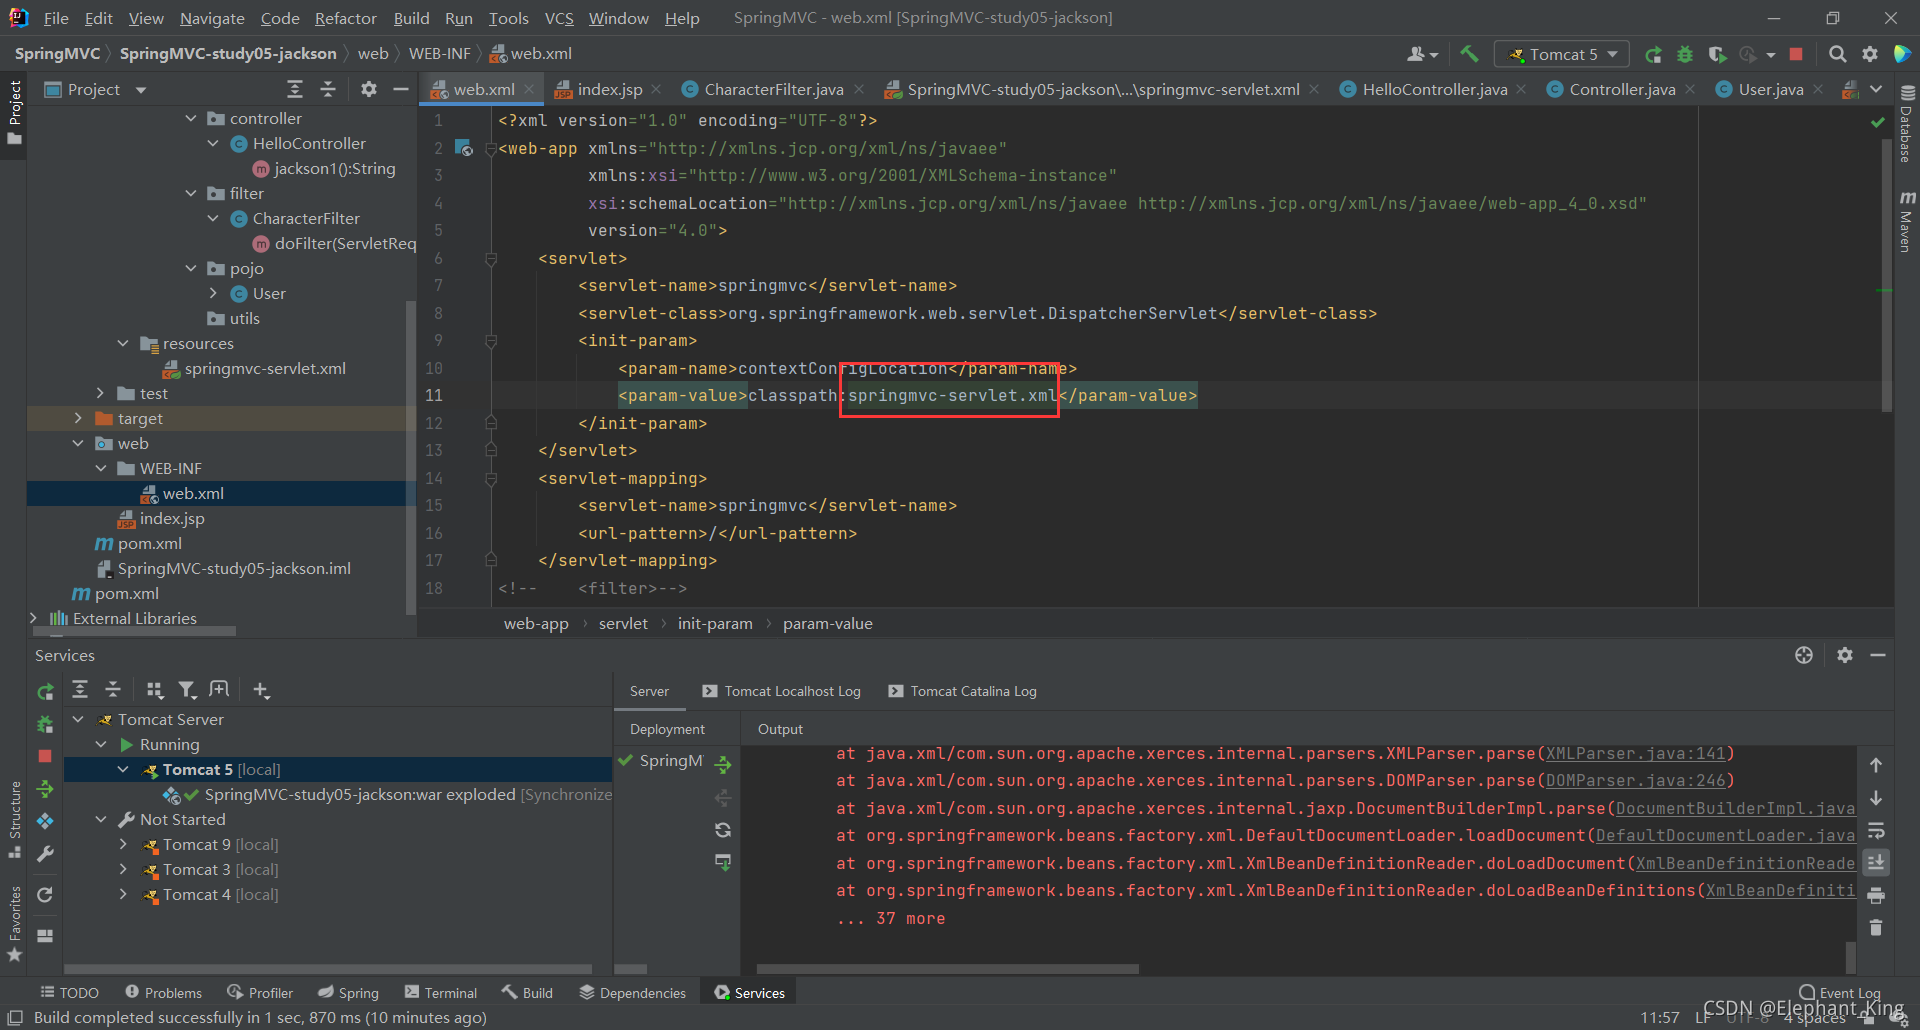Viewport: 1920px width, 1030px height.
Task: Open the Problems tool window
Action: [163, 993]
